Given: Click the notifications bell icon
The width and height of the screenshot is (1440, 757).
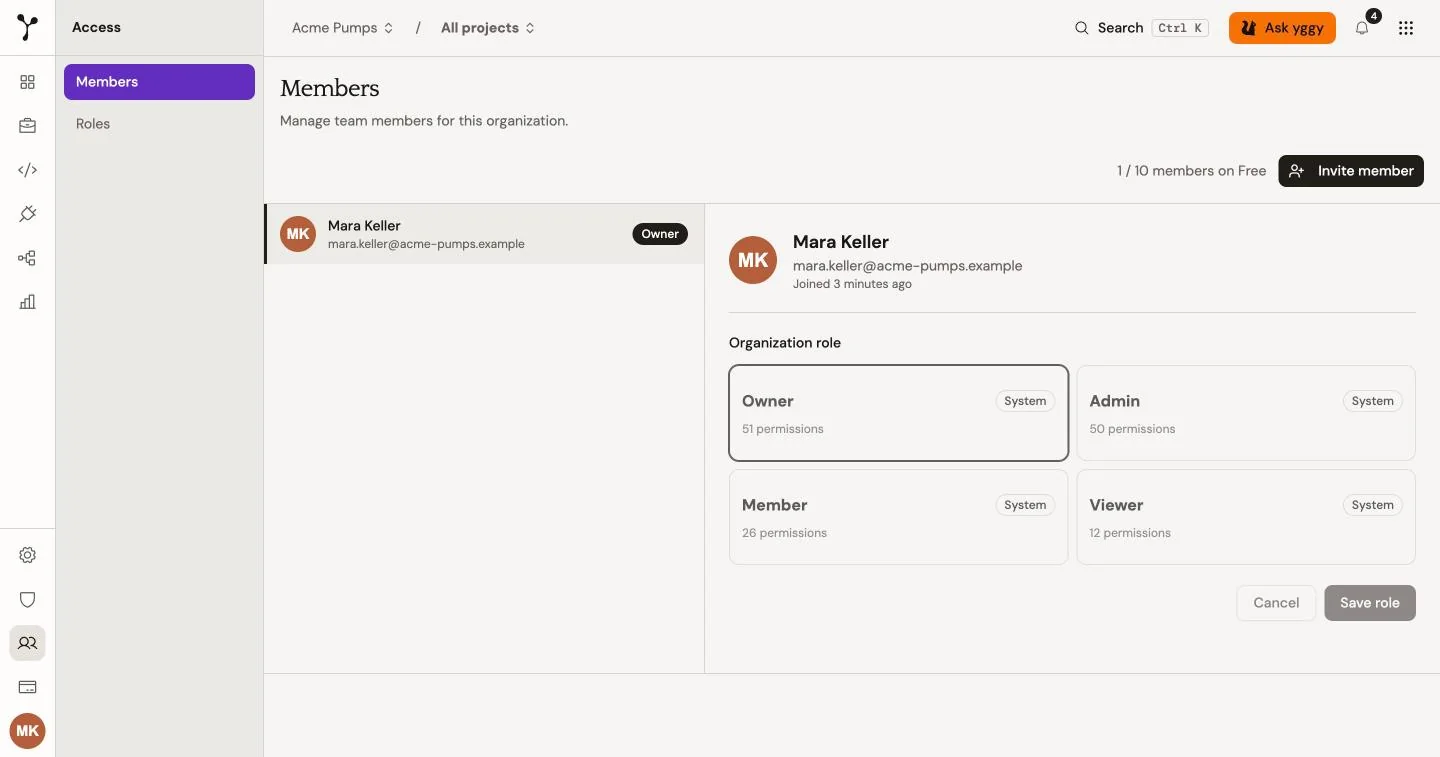Looking at the screenshot, I should point(1362,28).
